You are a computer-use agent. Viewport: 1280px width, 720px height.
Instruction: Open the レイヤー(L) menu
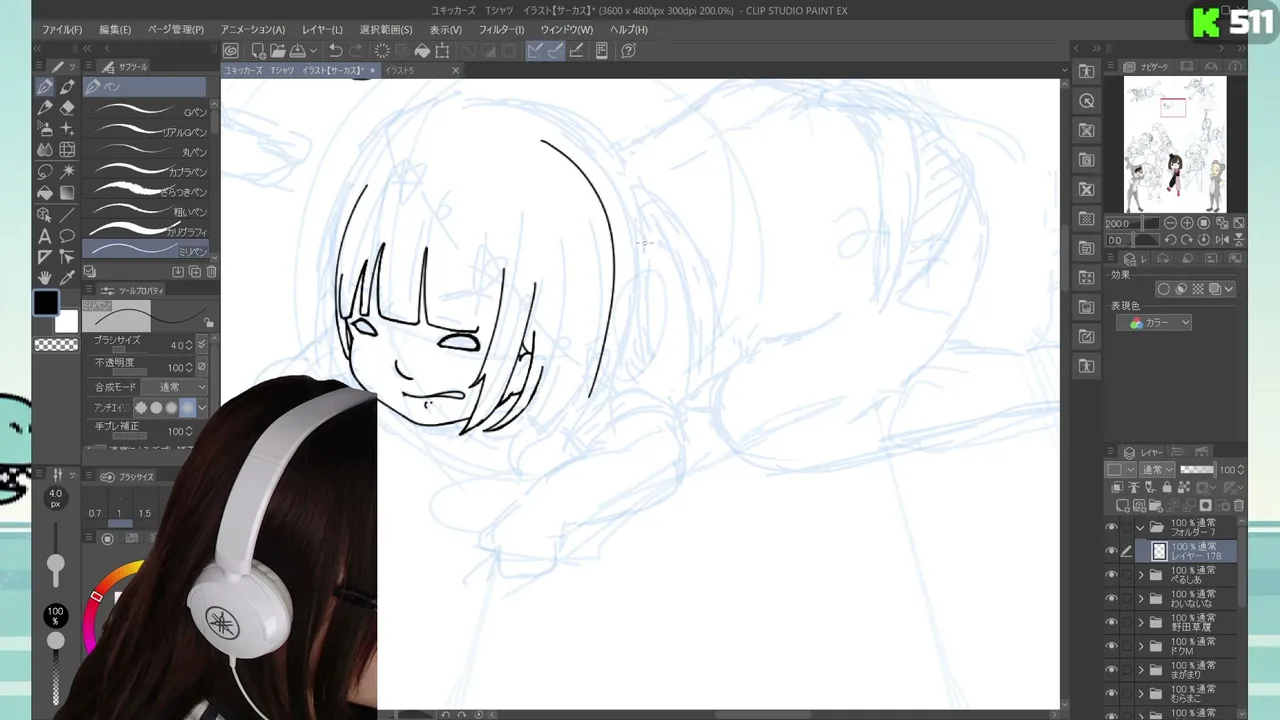coord(322,30)
